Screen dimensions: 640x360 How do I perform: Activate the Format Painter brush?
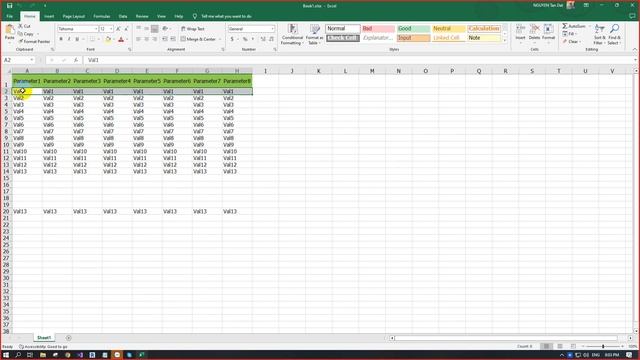[x=34, y=42]
